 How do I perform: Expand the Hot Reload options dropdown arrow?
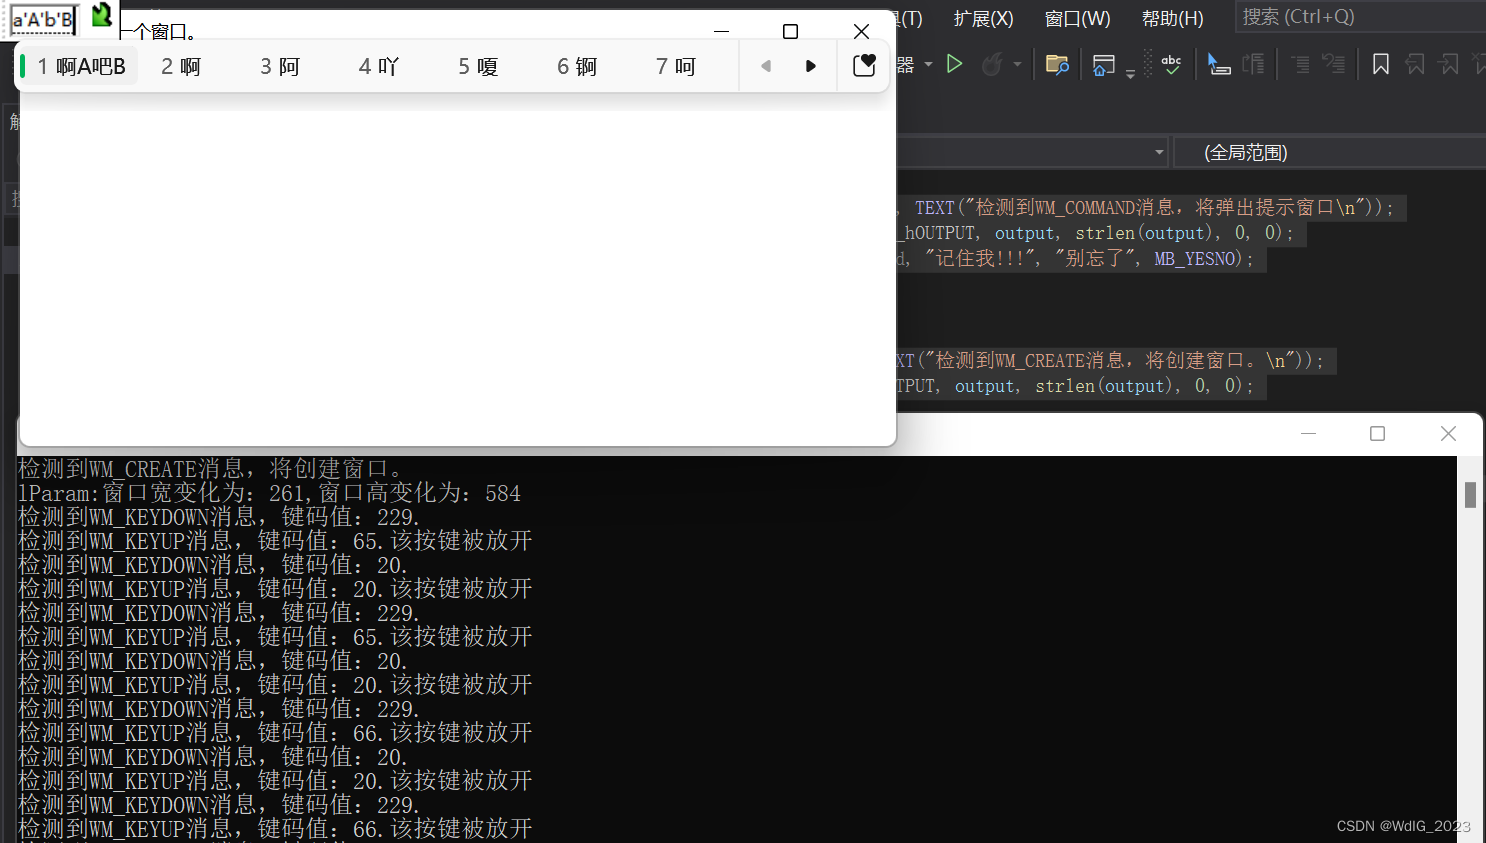[1017, 65]
